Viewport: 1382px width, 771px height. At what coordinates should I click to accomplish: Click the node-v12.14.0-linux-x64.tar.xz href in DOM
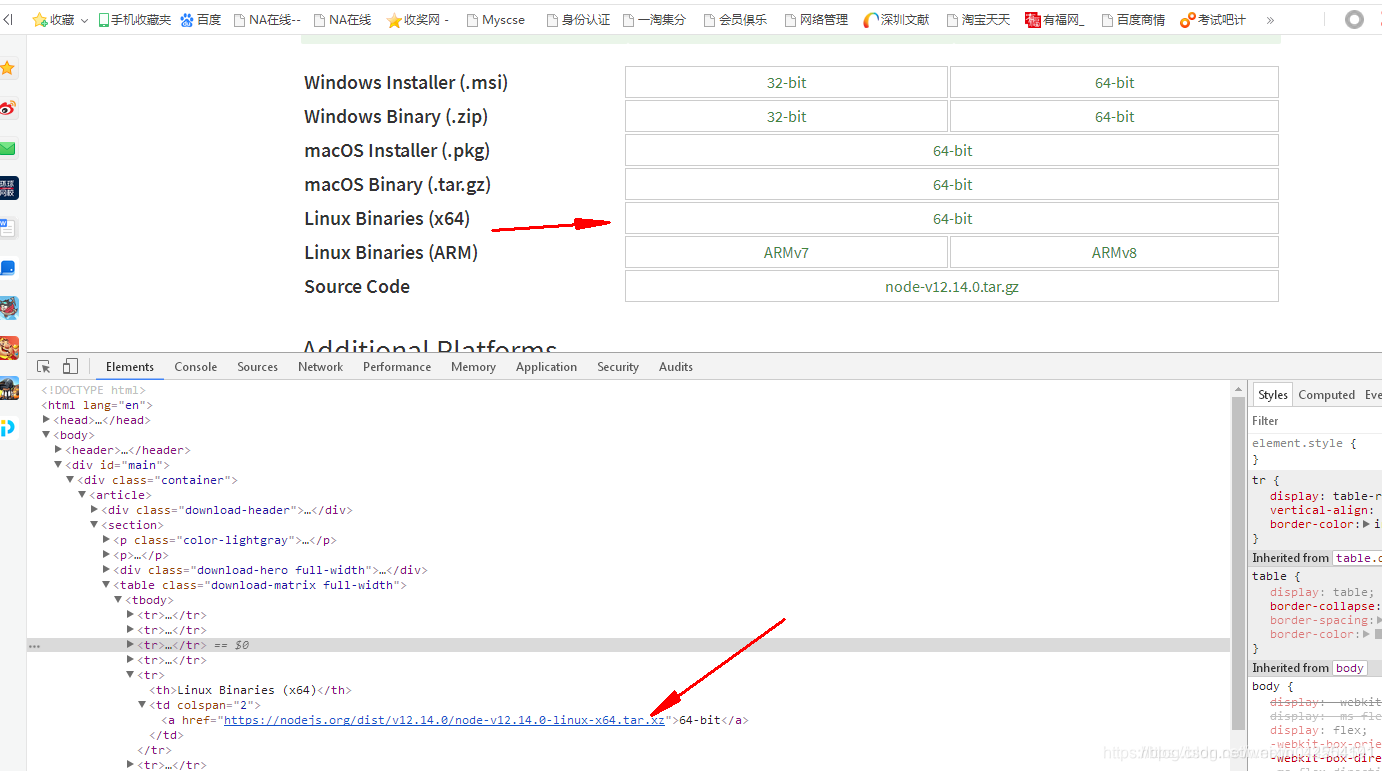click(444, 720)
